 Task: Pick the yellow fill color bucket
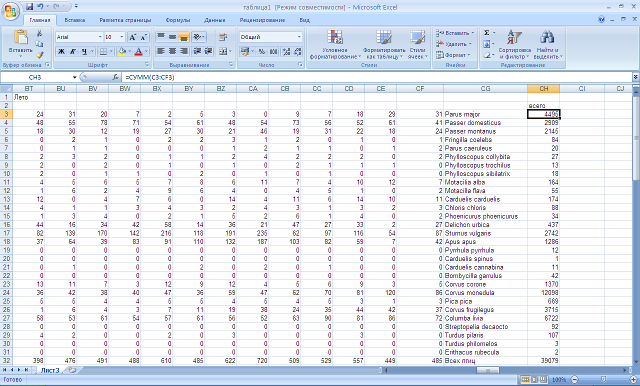122,51
